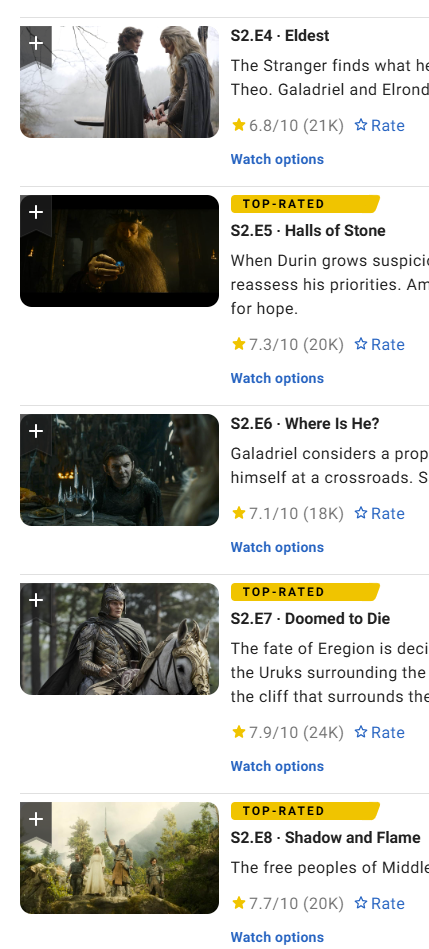Open Watch options for Shadow and Flame
Viewport: 429px width, 949px height.
pyautogui.click(x=277, y=938)
